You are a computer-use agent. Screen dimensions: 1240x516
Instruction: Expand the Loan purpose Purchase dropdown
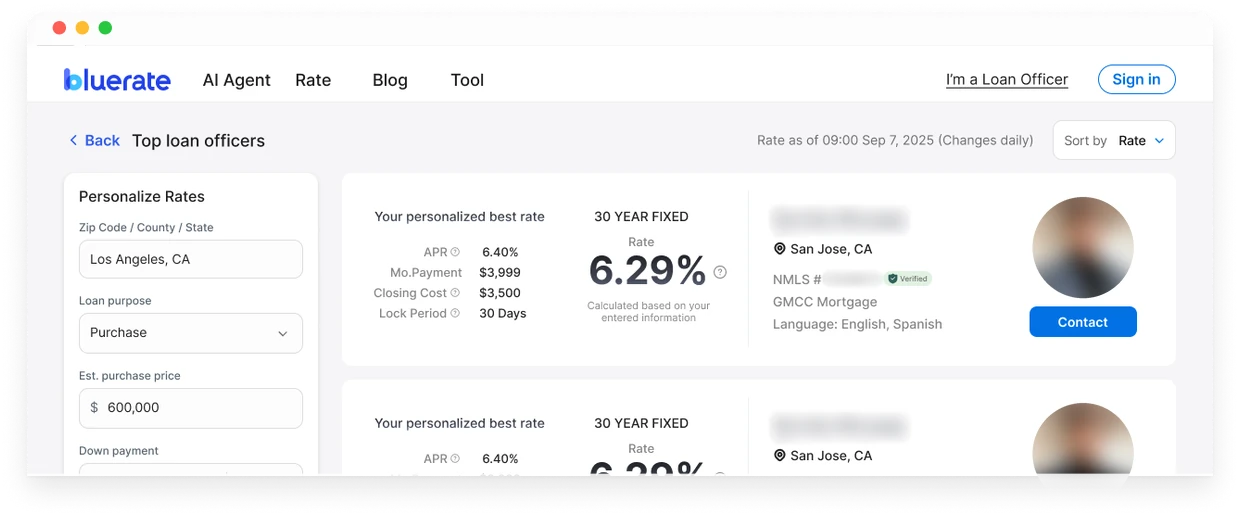[191, 333]
